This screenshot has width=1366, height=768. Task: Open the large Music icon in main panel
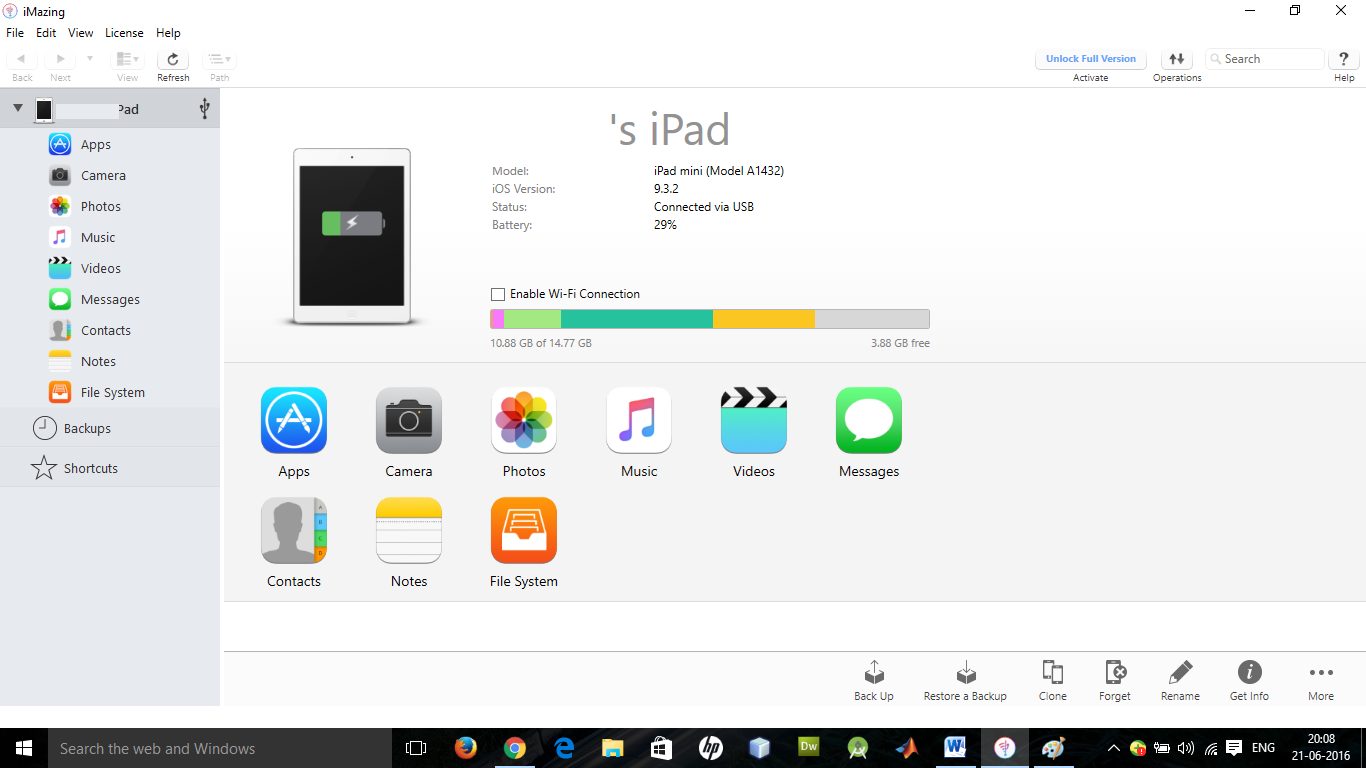click(x=639, y=421)
